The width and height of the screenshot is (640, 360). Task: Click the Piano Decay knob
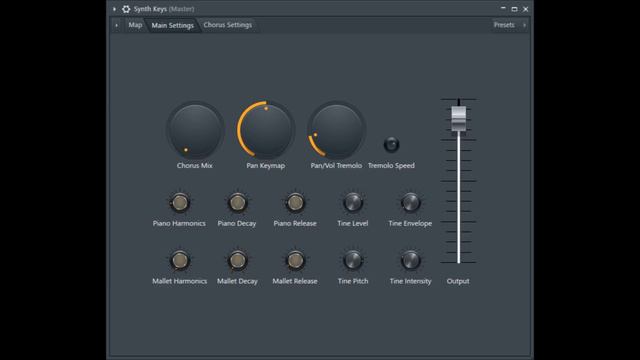pyautogui.click(x=237, y=202)
